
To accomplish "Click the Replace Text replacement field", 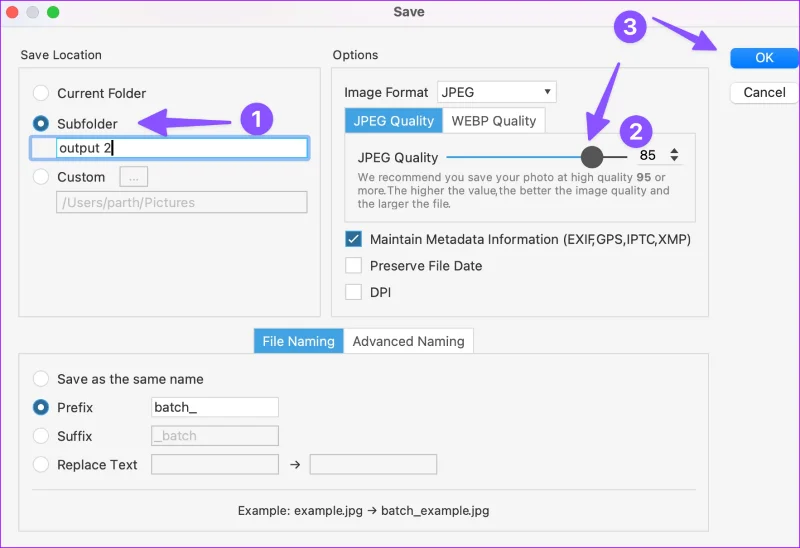I will [373, 464].
